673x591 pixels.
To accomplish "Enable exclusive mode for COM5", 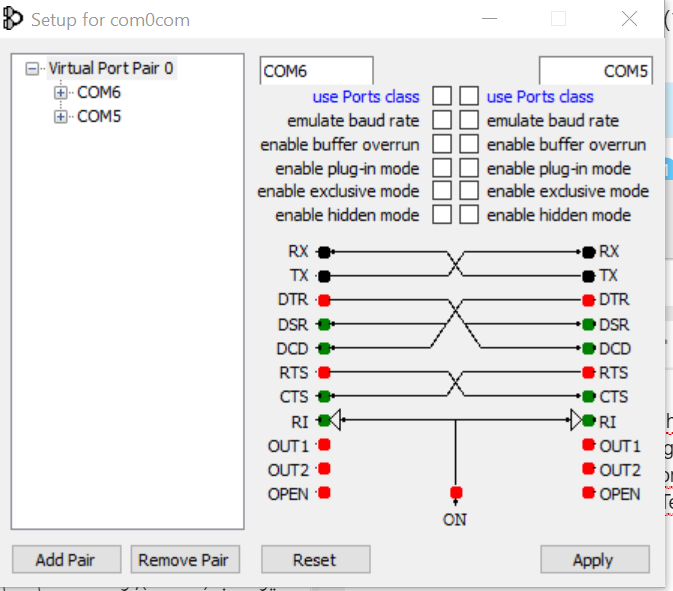I will click(469, 191).
